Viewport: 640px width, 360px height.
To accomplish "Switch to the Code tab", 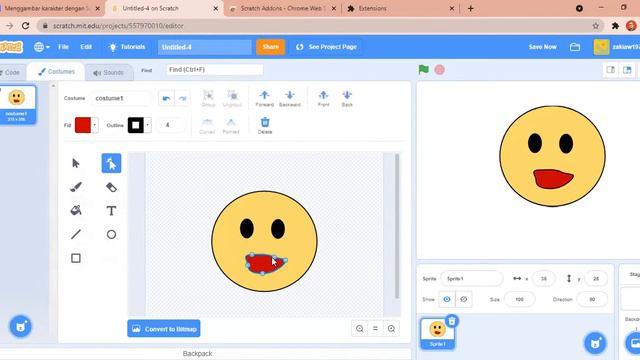I will pyautogui.click(x=11, y=72).
